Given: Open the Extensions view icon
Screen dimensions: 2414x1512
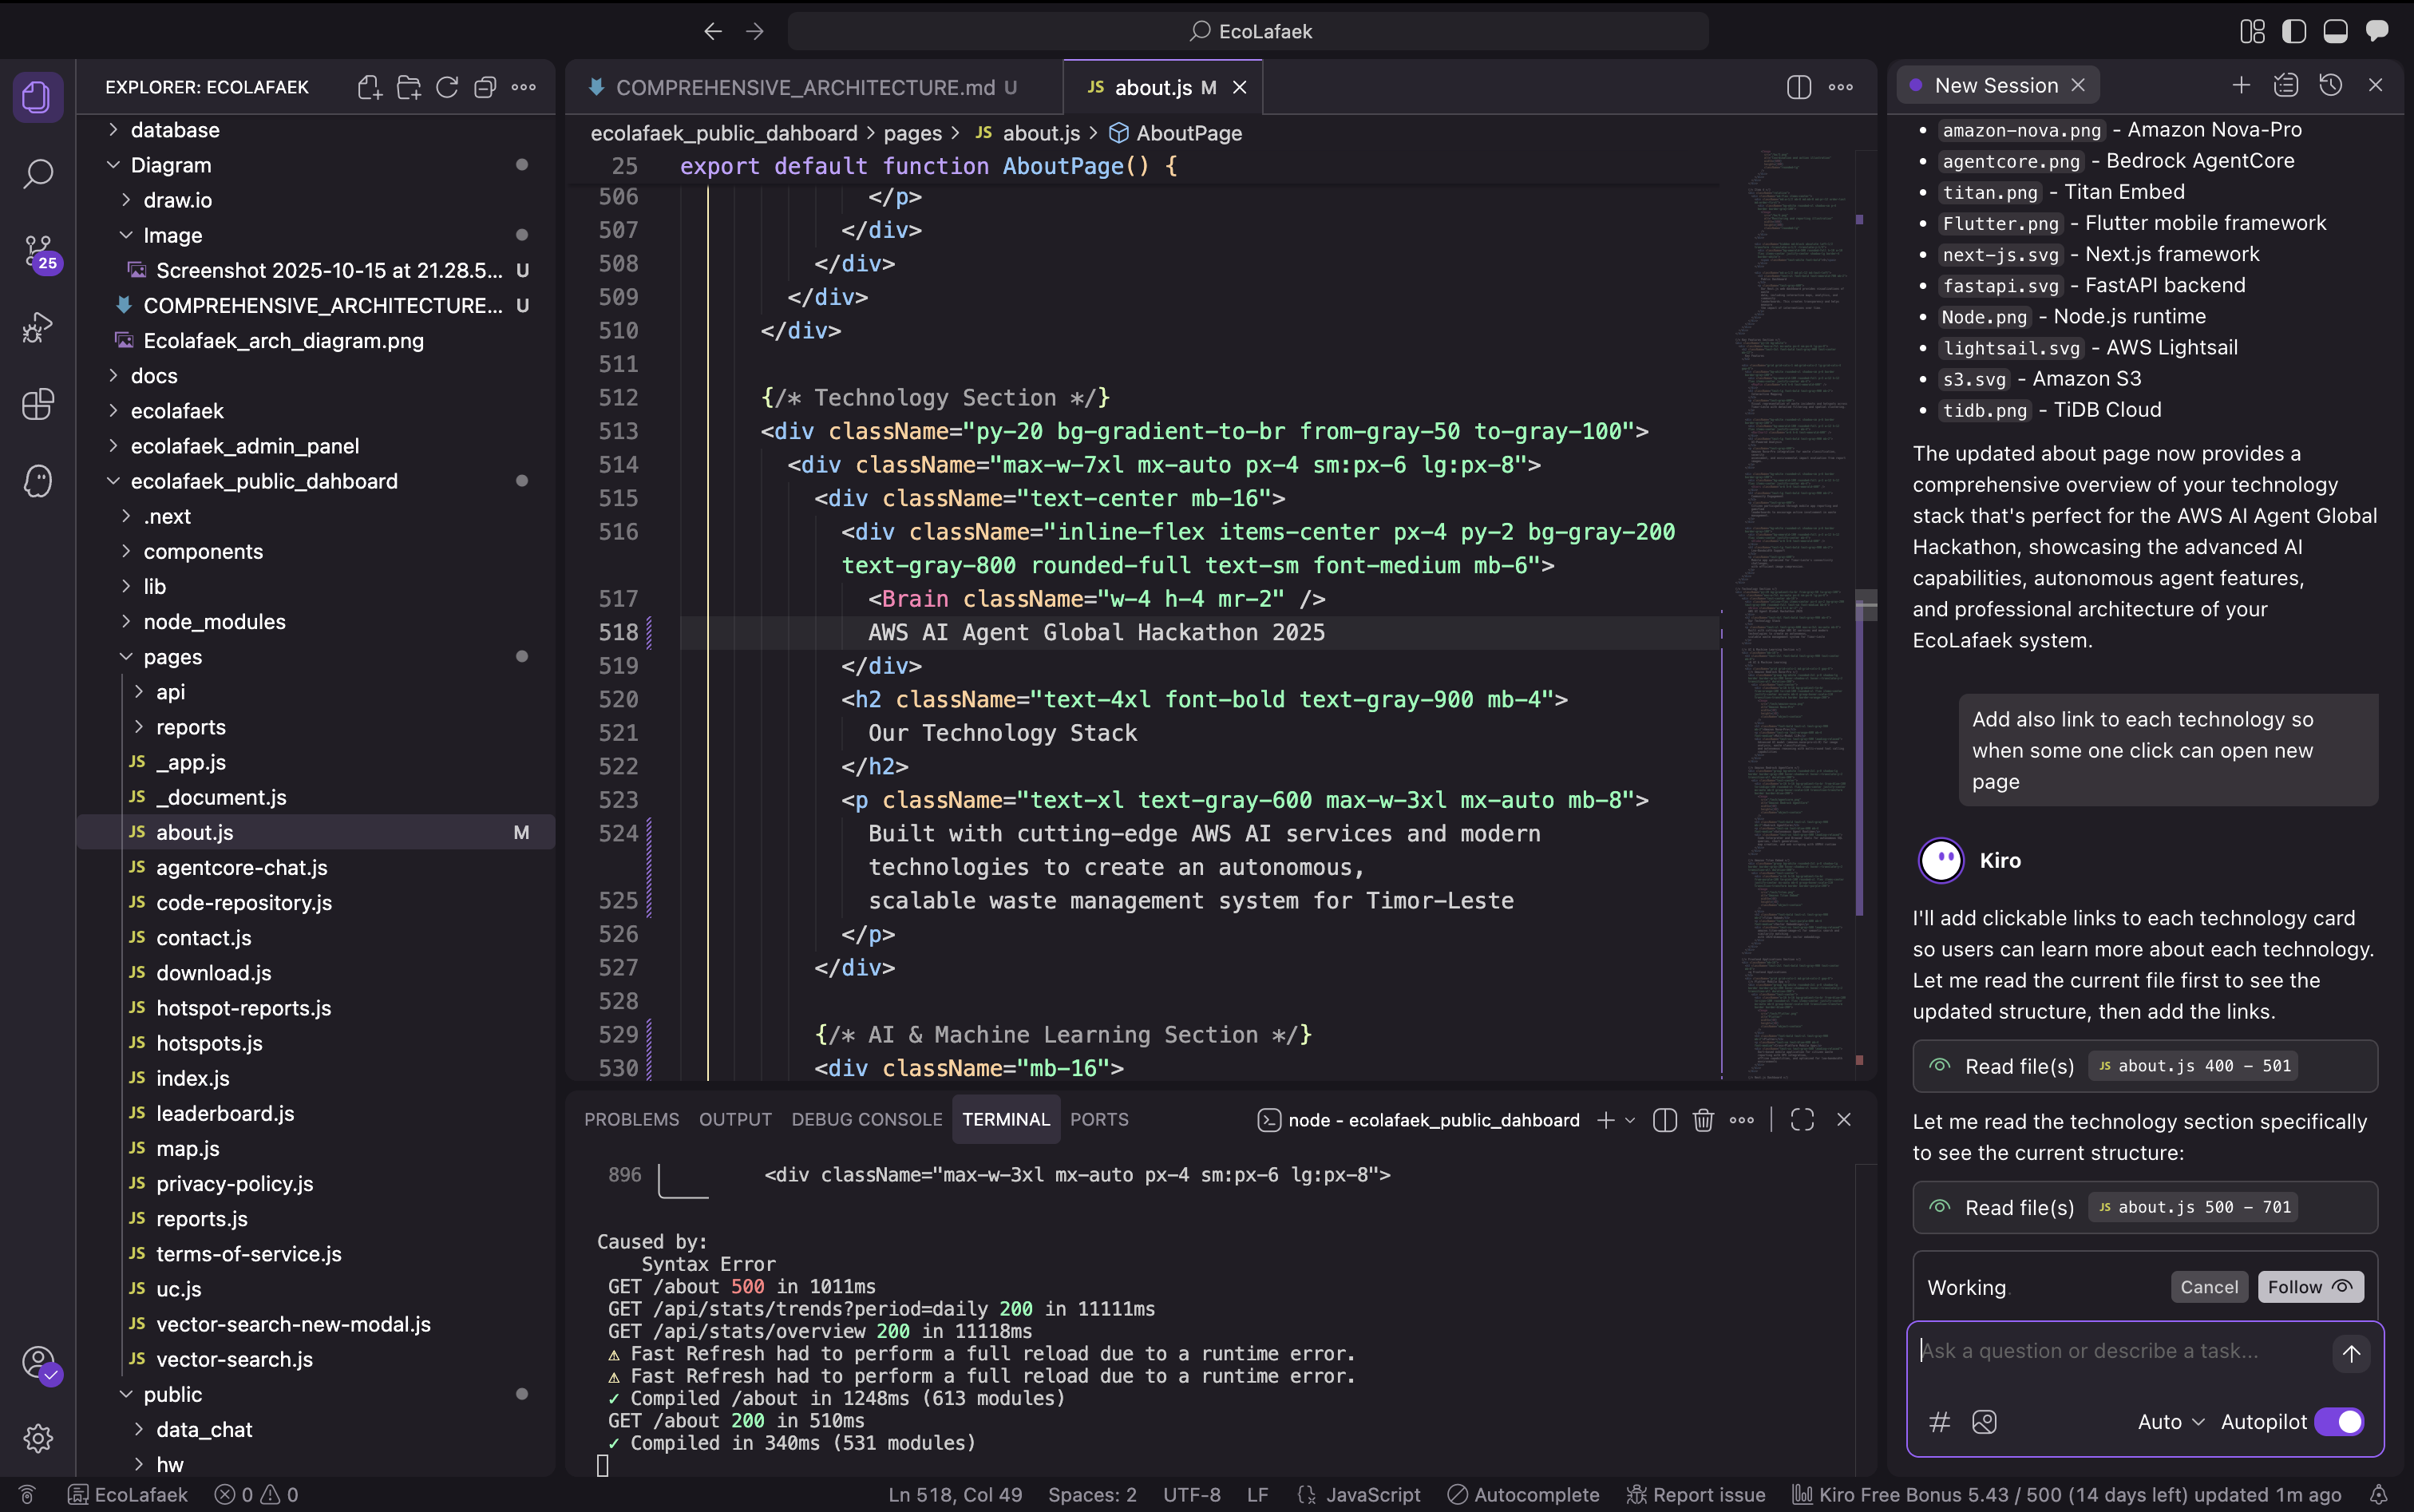Looking at the screenshot, I should click(x=37, y=404).
